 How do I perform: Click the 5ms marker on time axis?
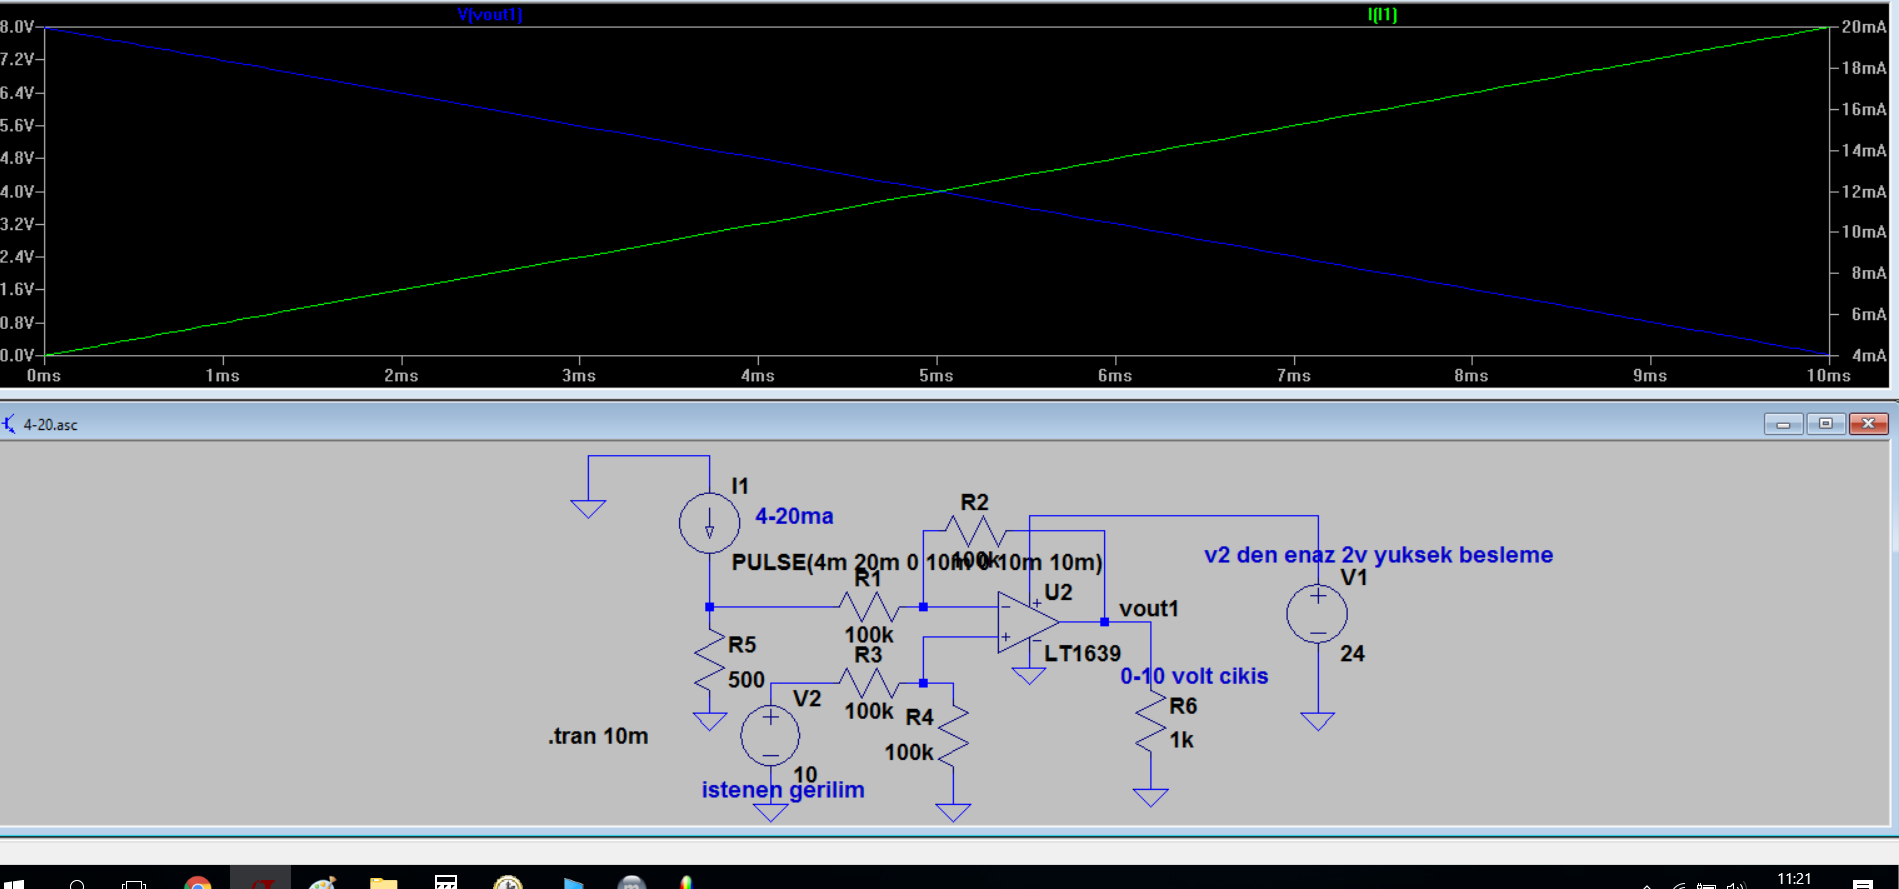[936, 376]
